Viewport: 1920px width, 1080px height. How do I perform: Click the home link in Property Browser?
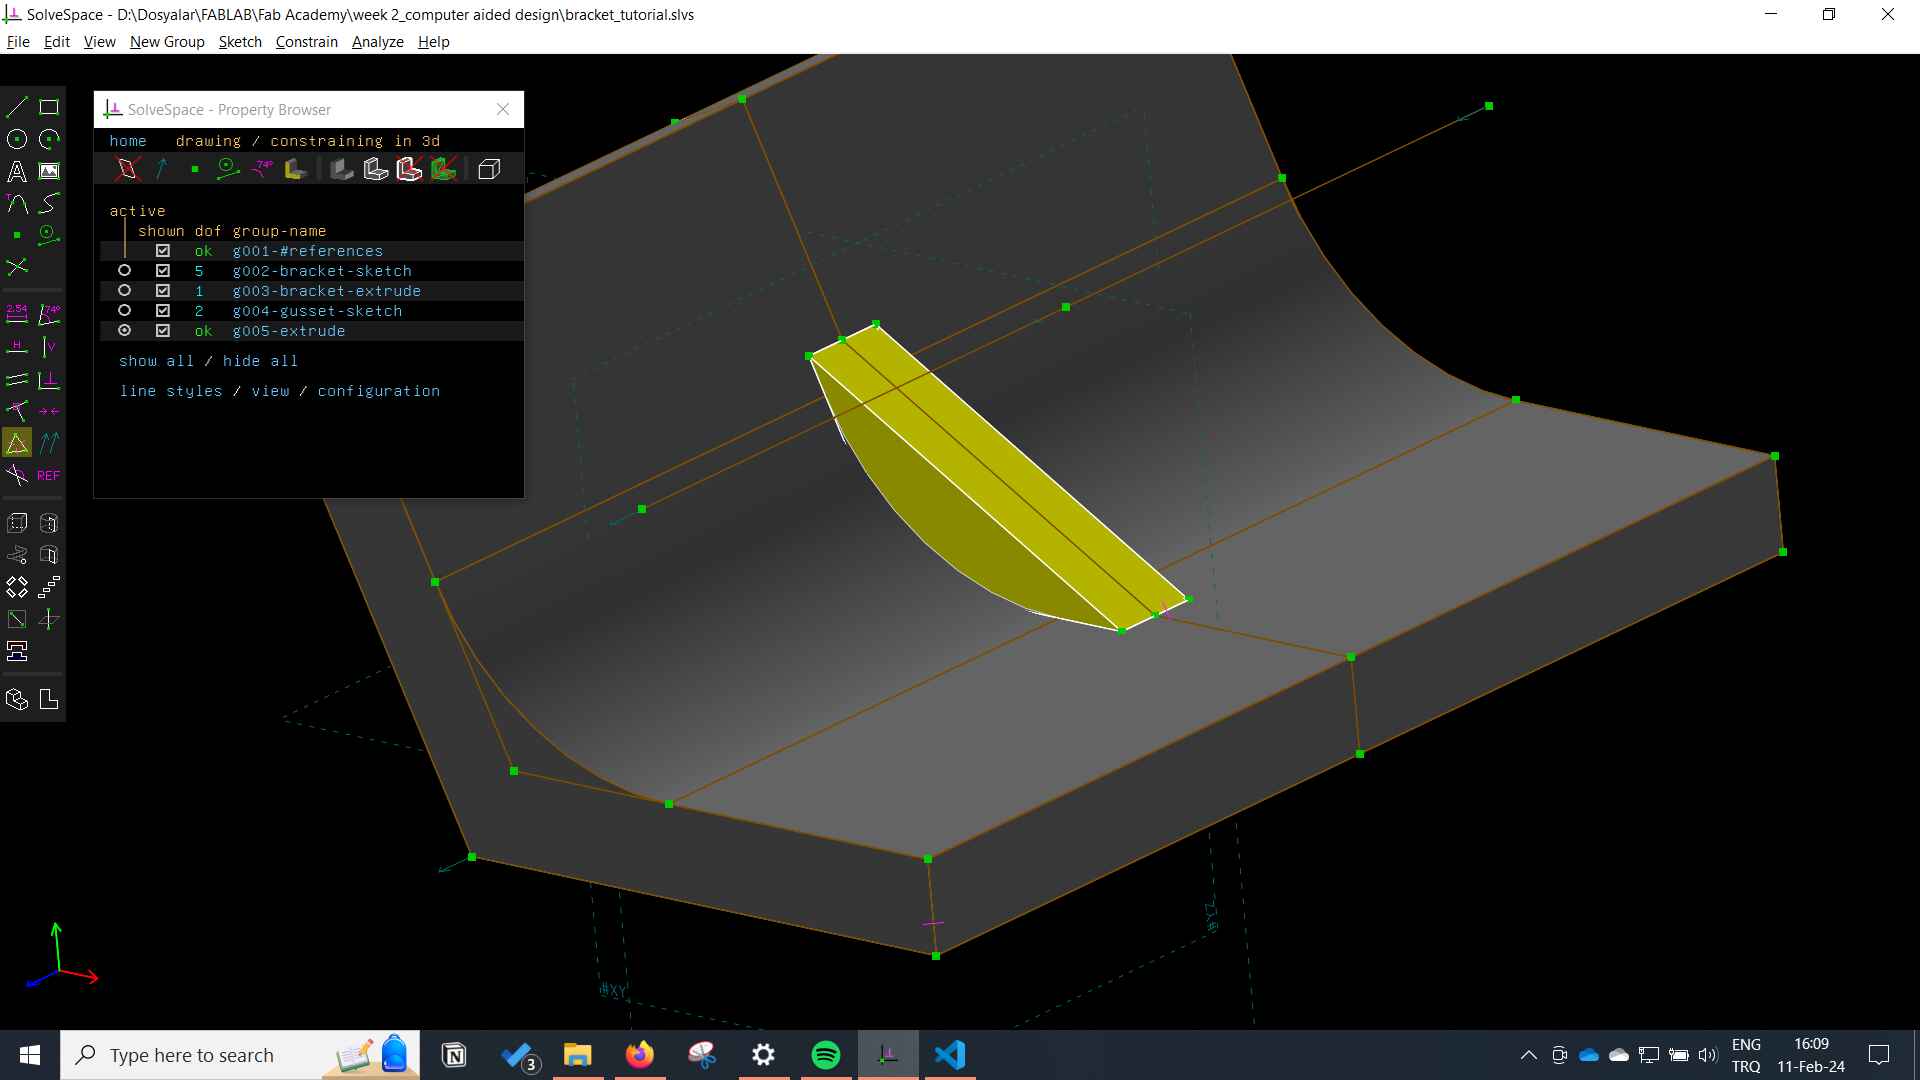pyautogui.click(x=128, y=141)
